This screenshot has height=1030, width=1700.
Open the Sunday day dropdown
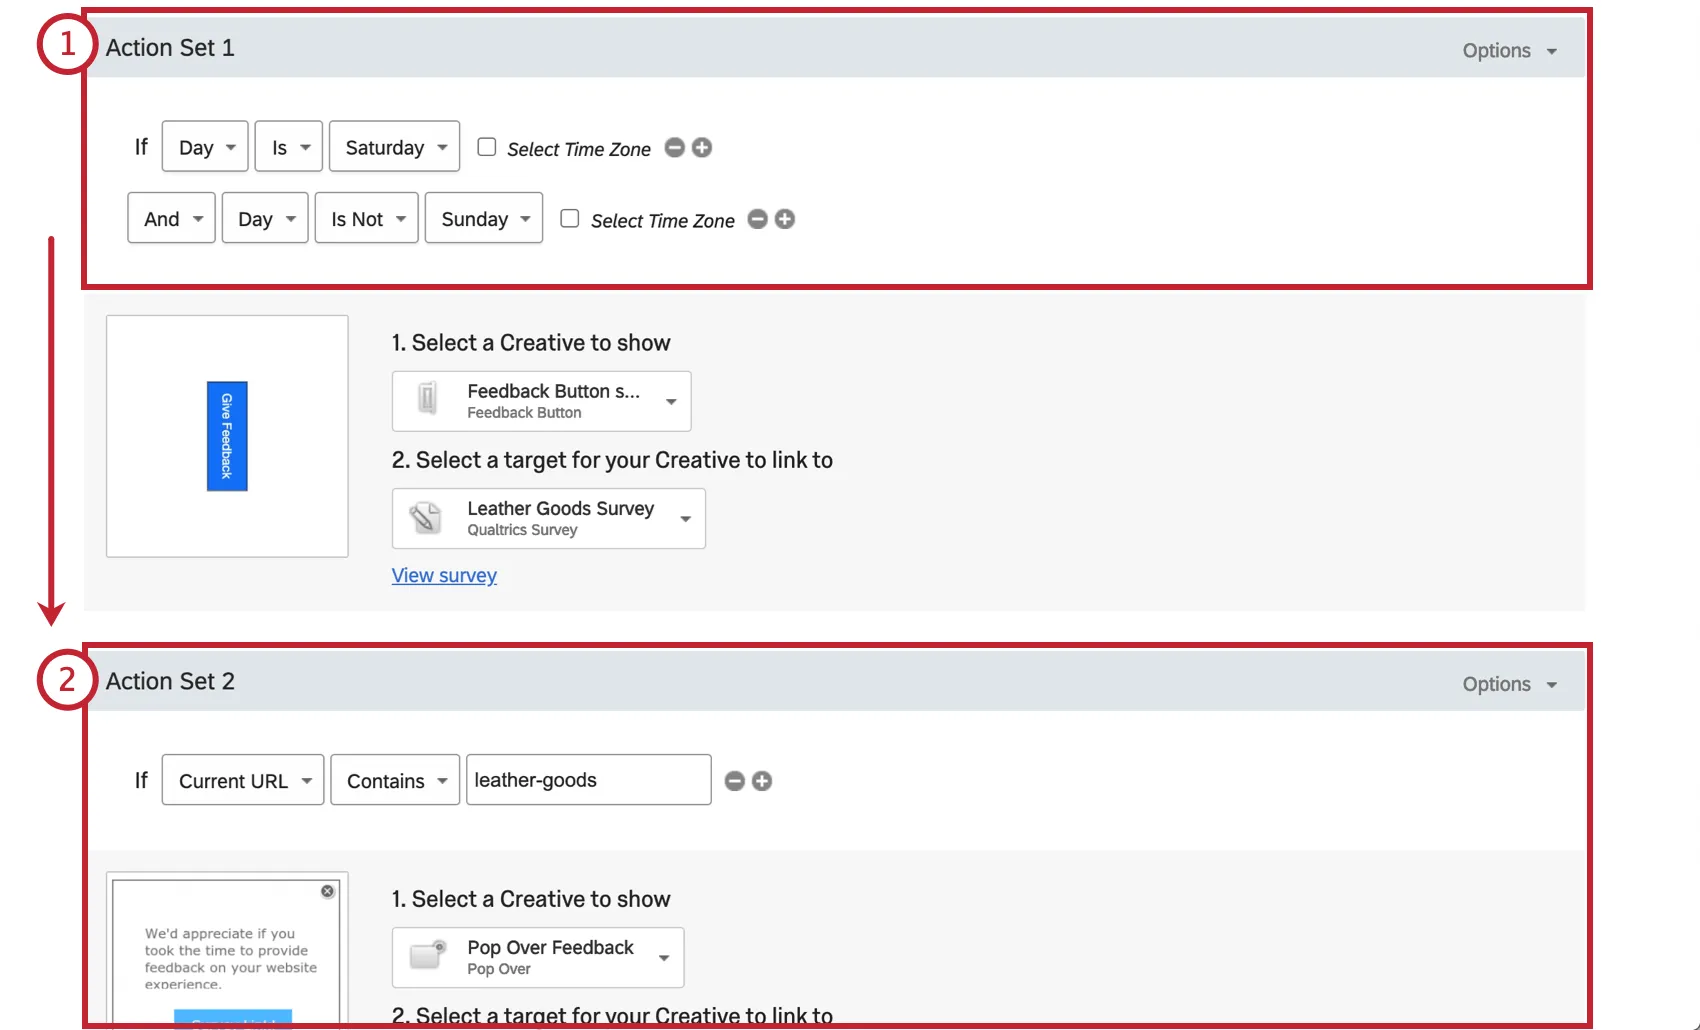[484, 219]
